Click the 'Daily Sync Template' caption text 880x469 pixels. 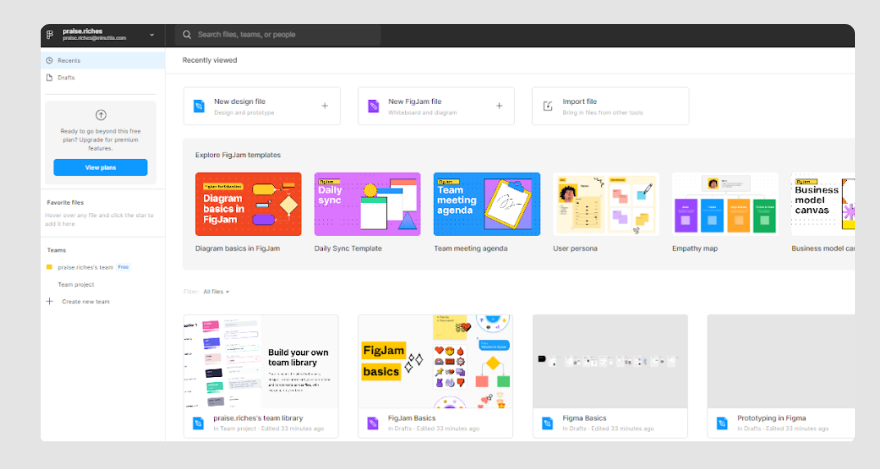click(348, 249)
